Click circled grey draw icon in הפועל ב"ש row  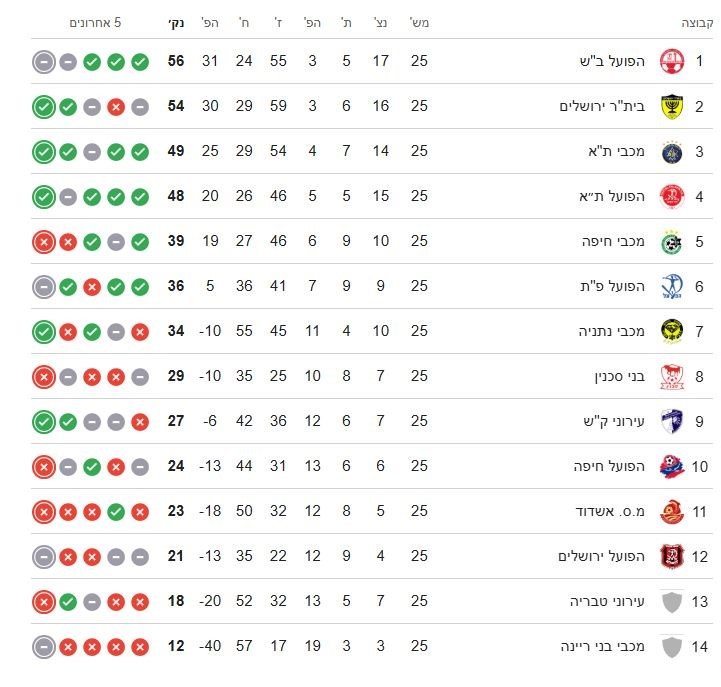click(x=43, y=61)
